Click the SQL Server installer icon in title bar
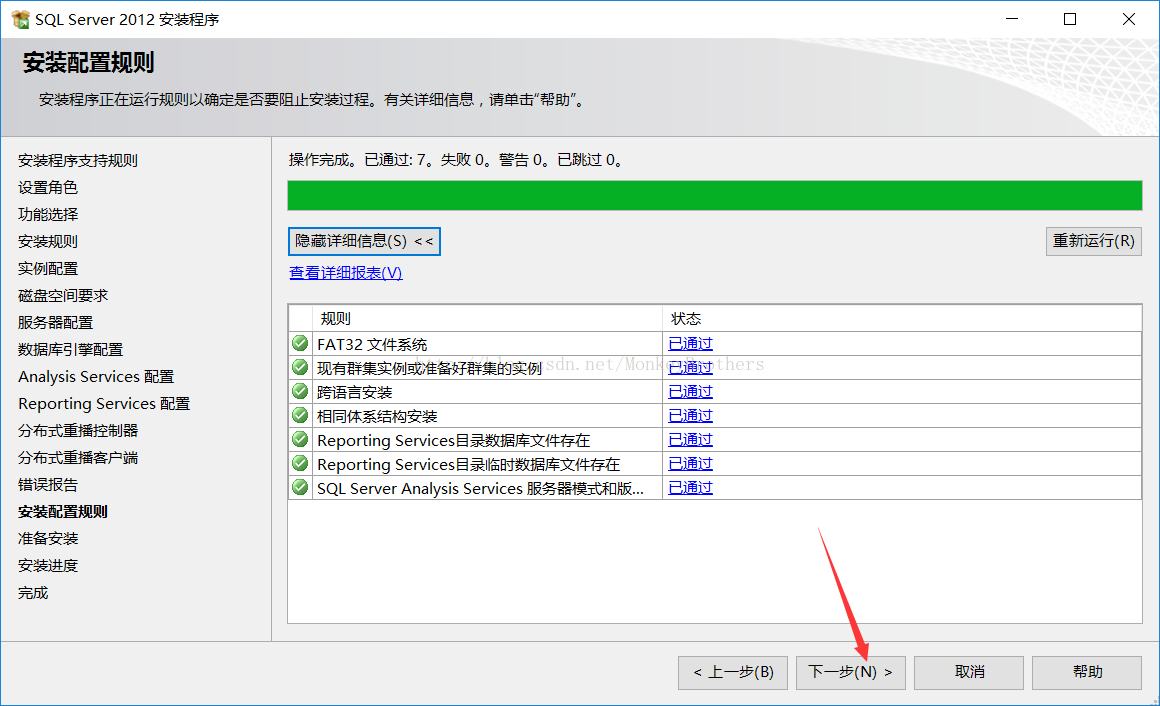 21,19
